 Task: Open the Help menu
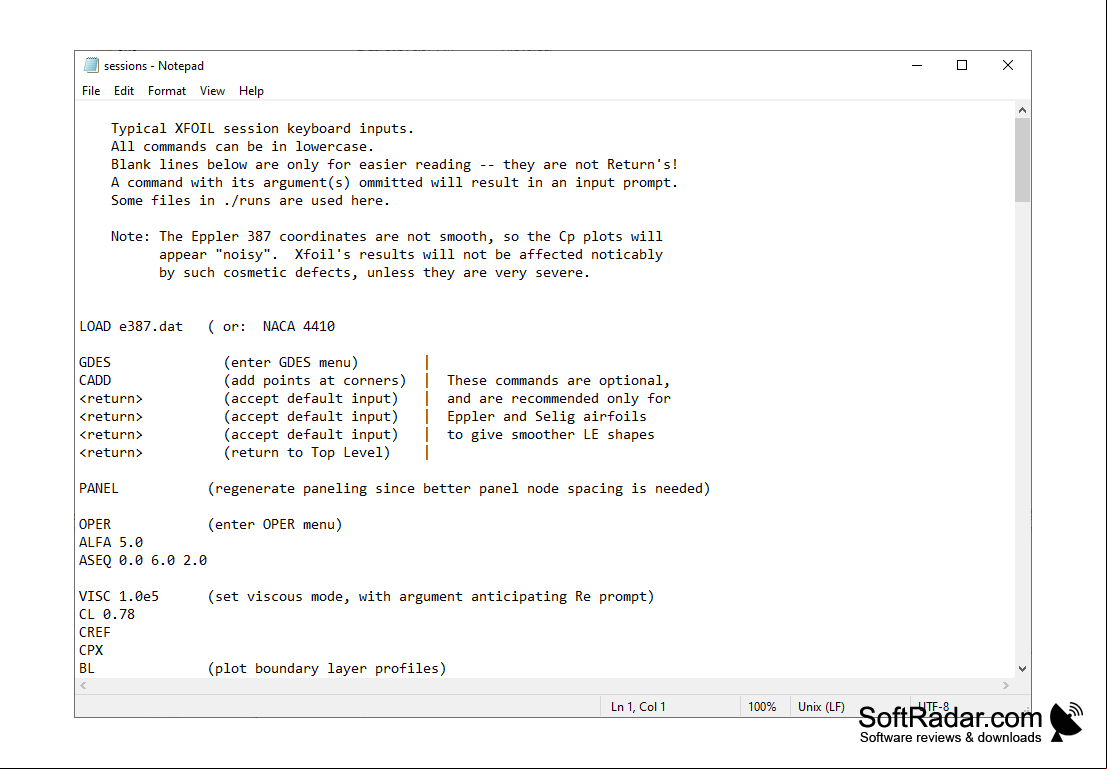point(251,91)
